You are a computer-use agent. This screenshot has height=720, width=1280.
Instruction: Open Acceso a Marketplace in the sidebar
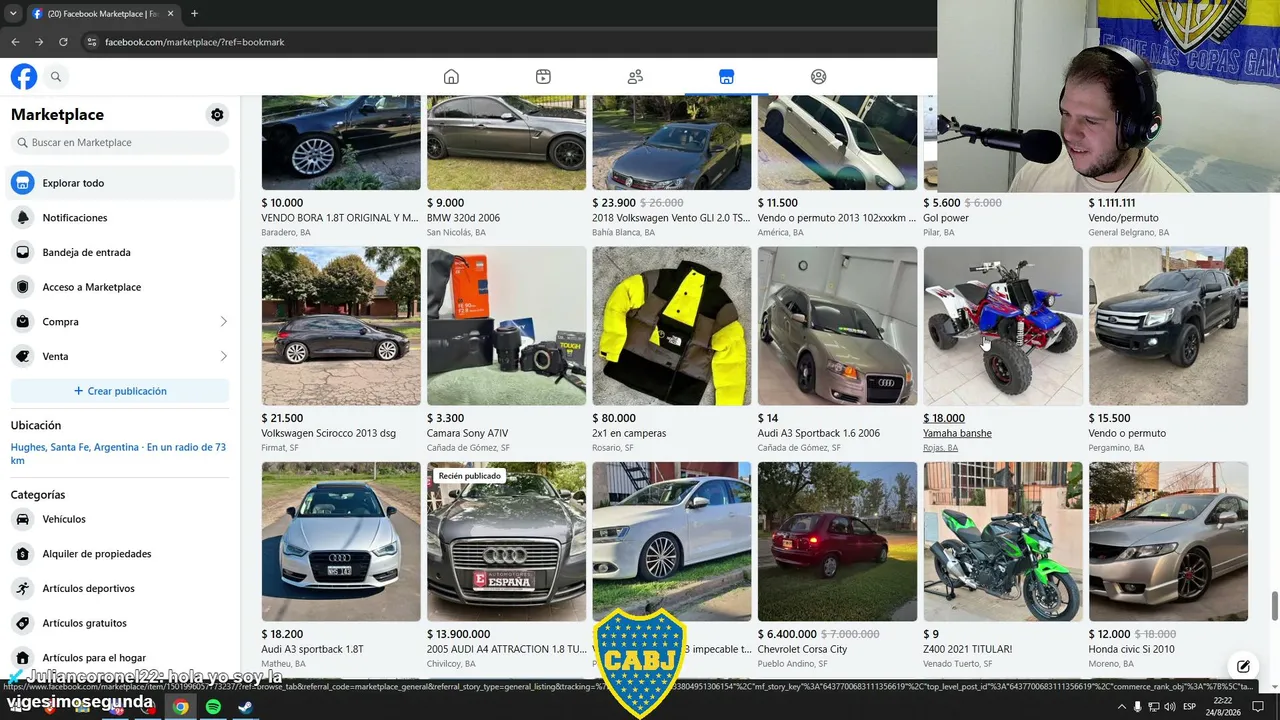click(122, 287)
